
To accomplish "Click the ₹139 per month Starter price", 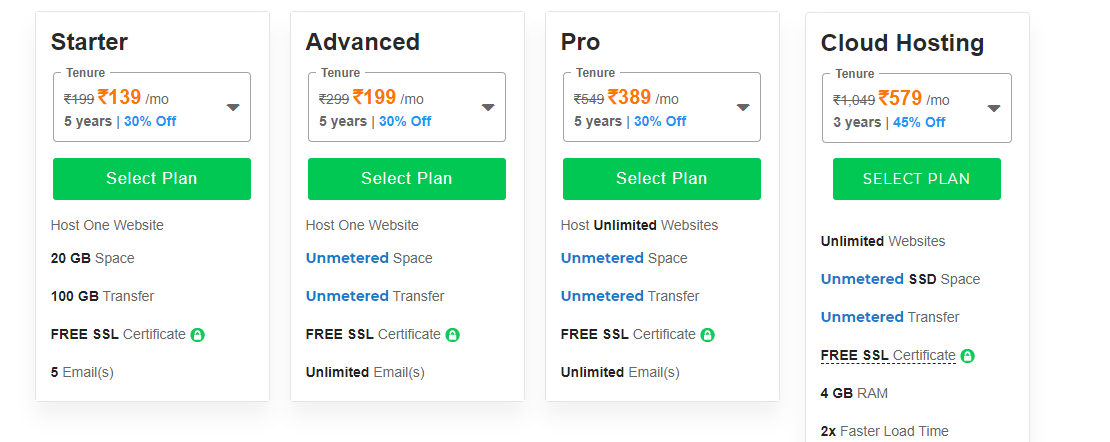I will click(x=119, y=98).
